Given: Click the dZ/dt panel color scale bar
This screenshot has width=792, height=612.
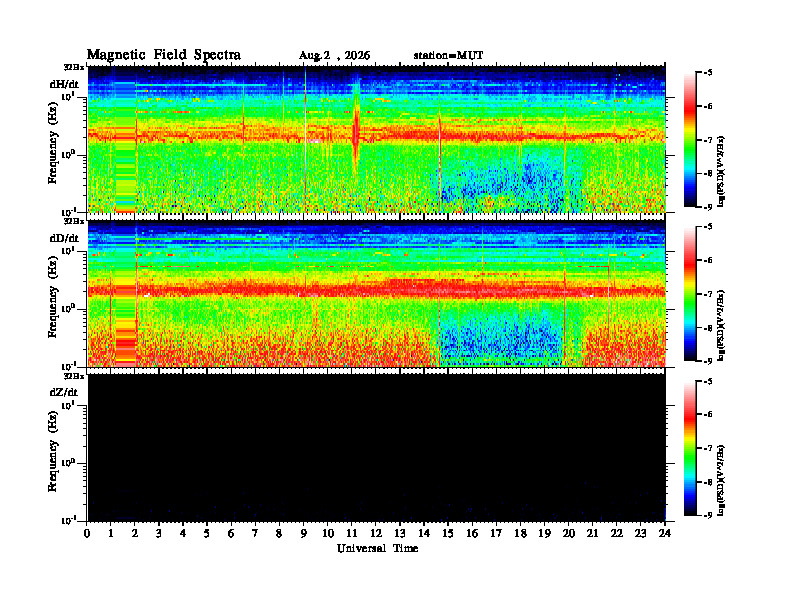Looking at the screenshot, I should (x=690, y=448).
